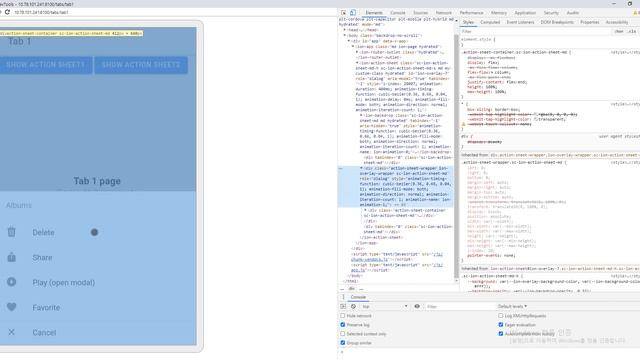Click the X icon beside Cancel
The width and height of the screenshot is (640, 360).
[x=11, y=332]
